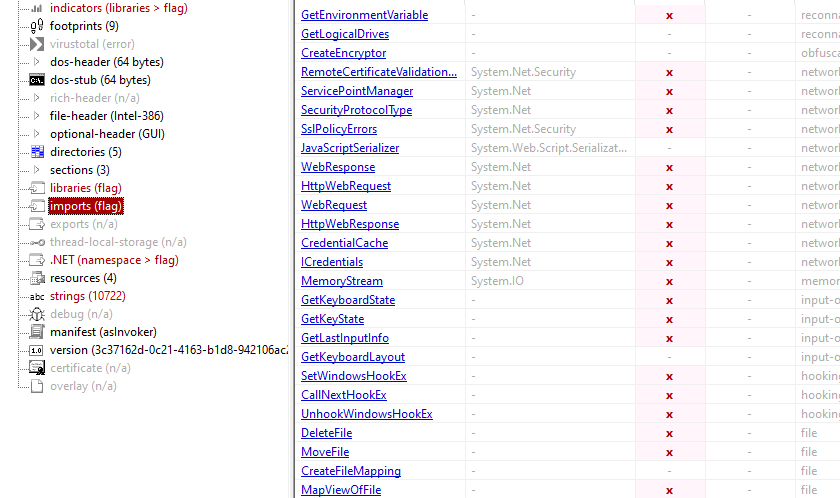Open the CreateFileMapping link

[x=351, y=471]
